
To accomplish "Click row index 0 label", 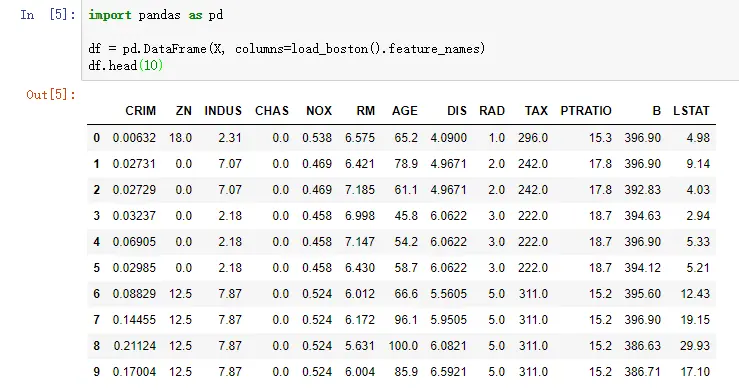I will (97, 138).
